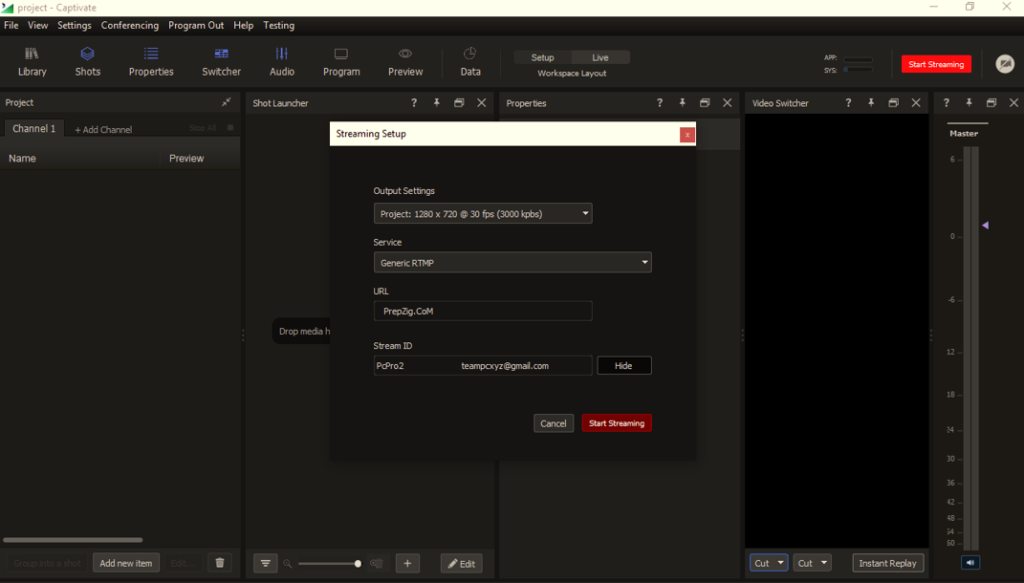Mute Master audio with speaker button

pos(970,563)
